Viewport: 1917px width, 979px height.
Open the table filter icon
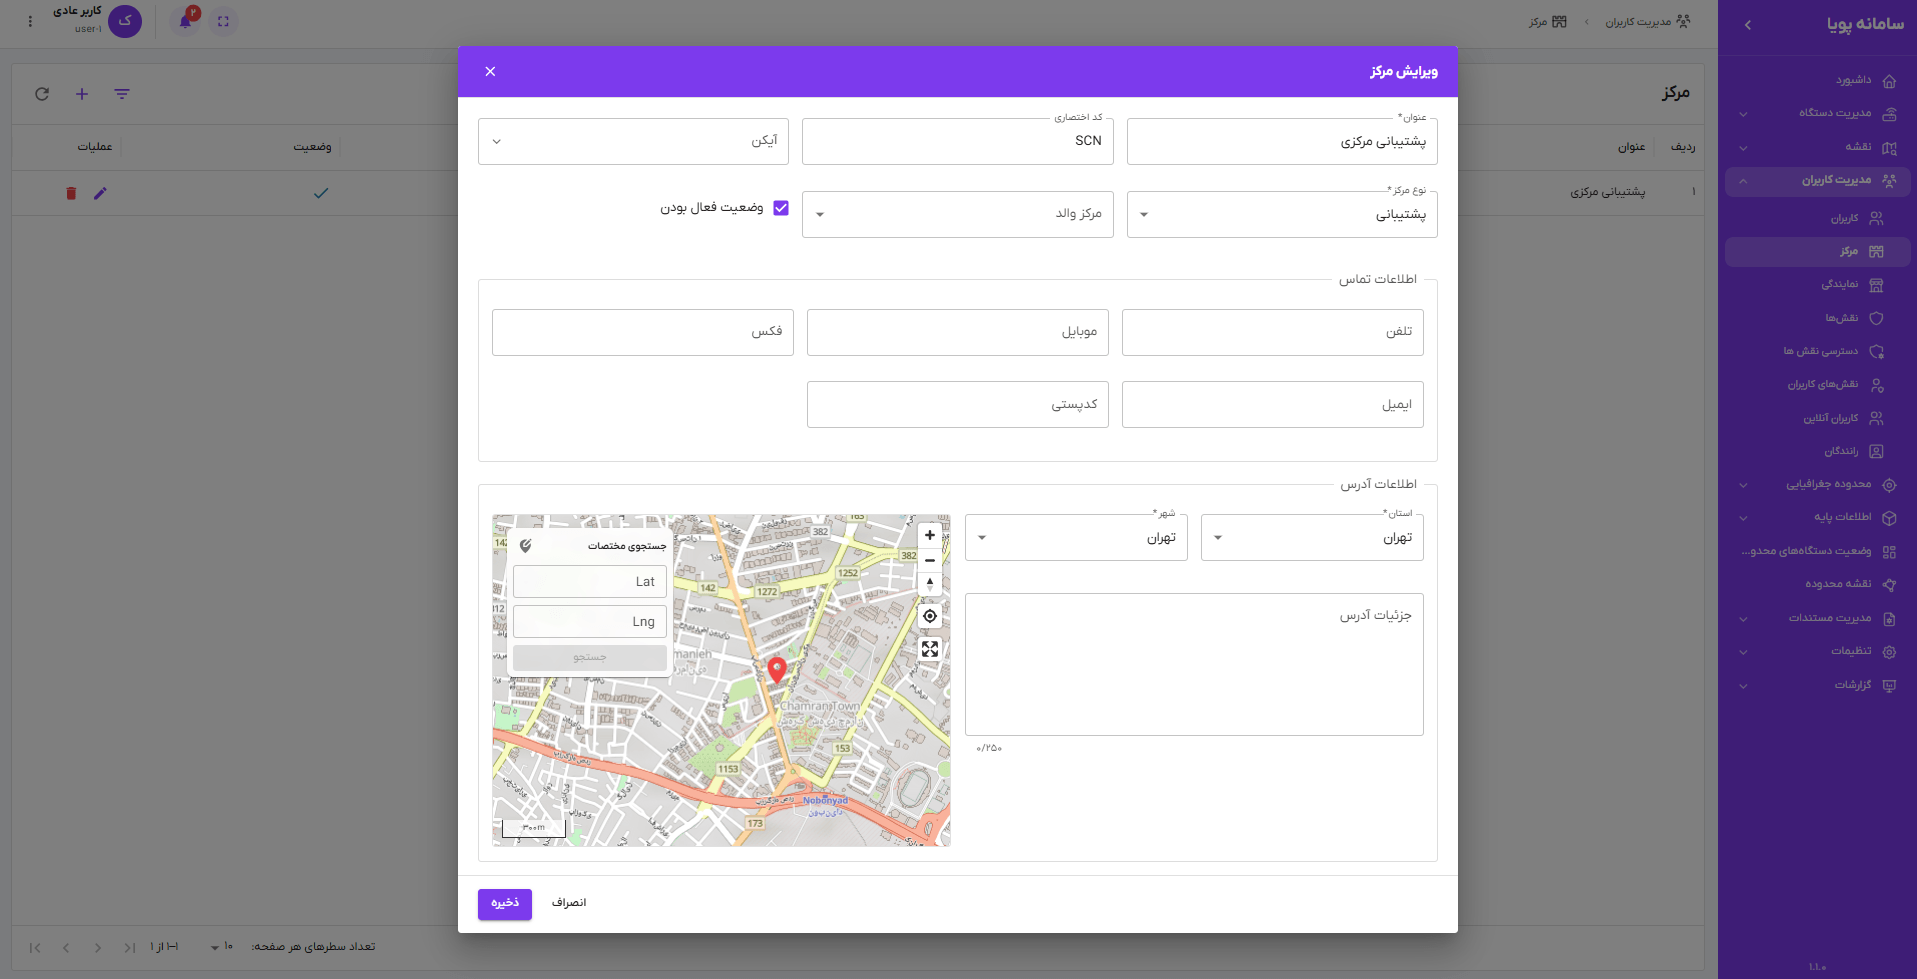click(122, 94)
